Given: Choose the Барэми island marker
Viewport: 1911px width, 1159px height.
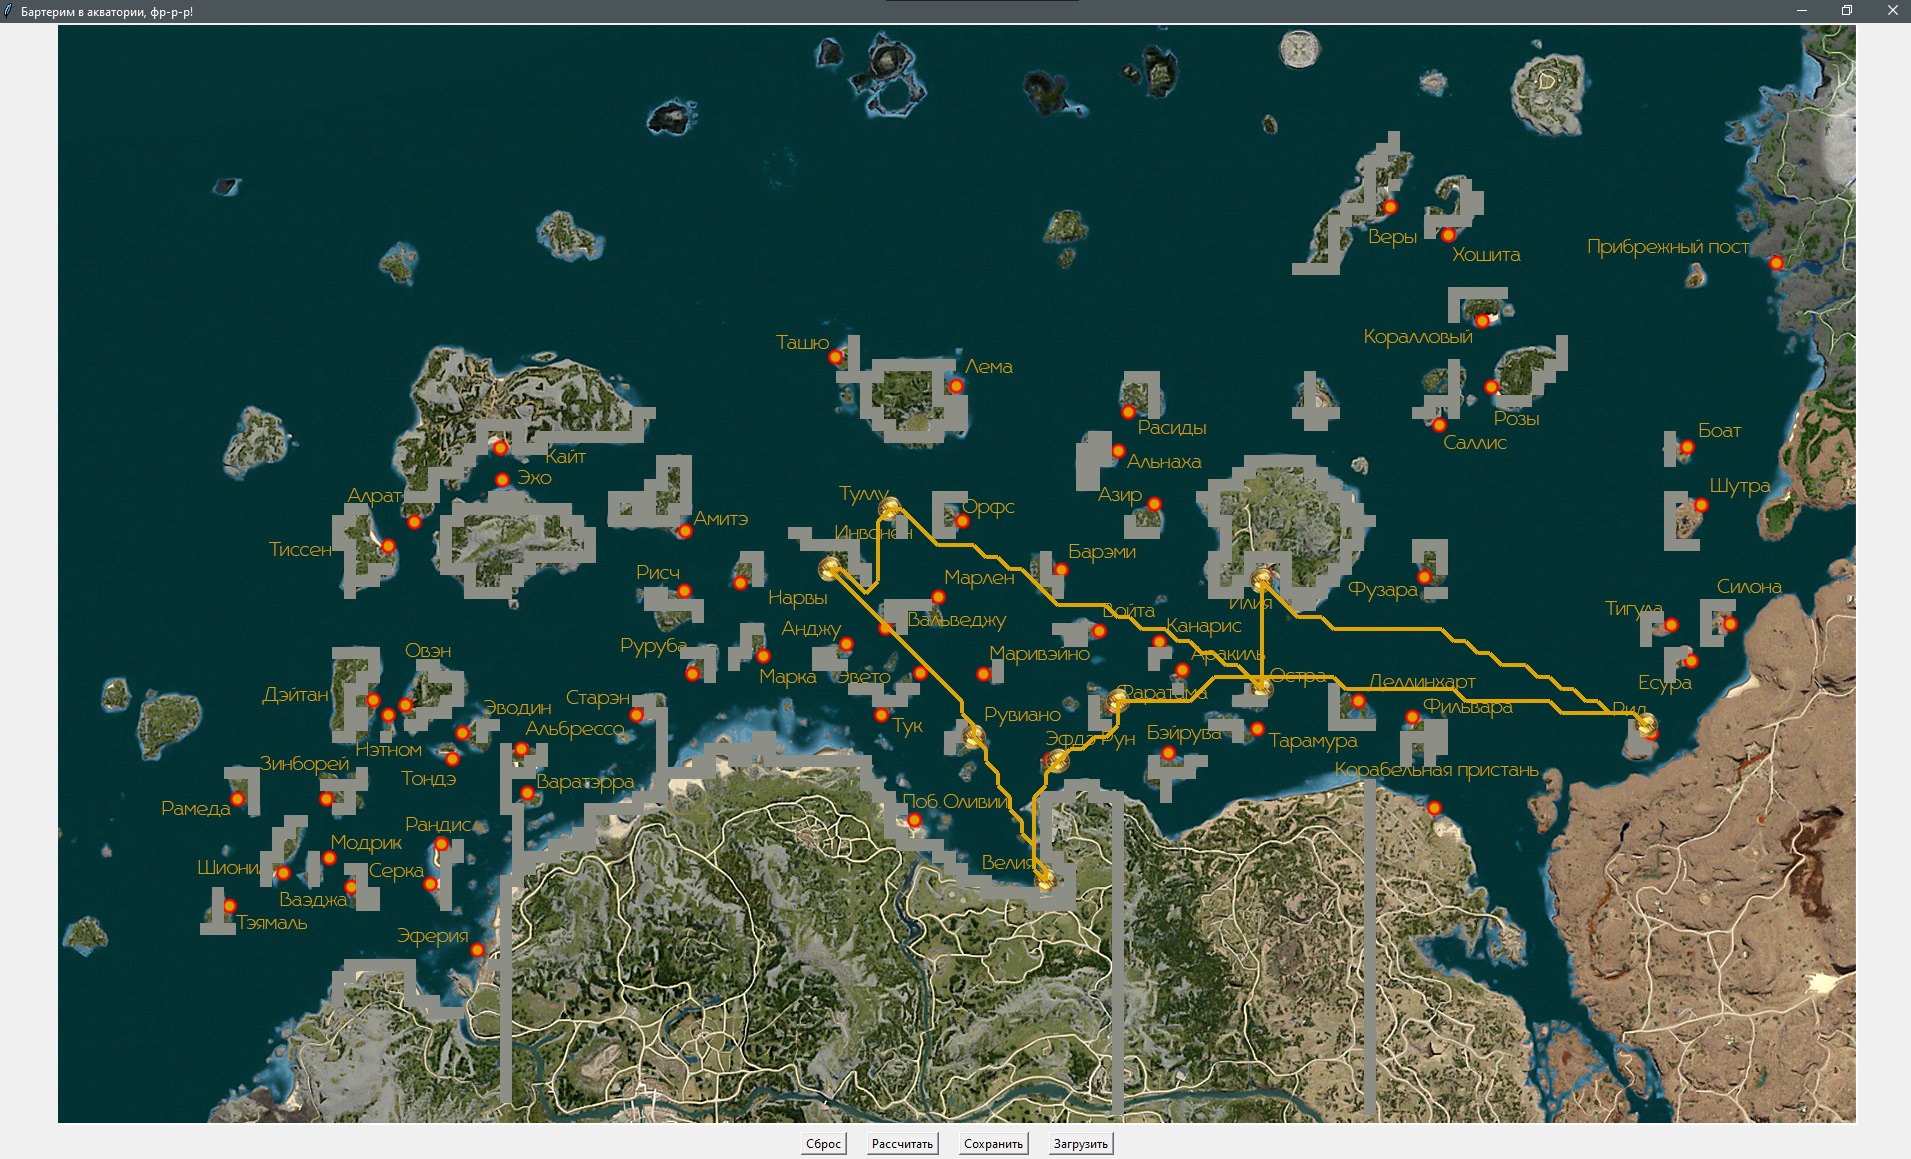Looking at the screenshot, I should (1061, 570).
